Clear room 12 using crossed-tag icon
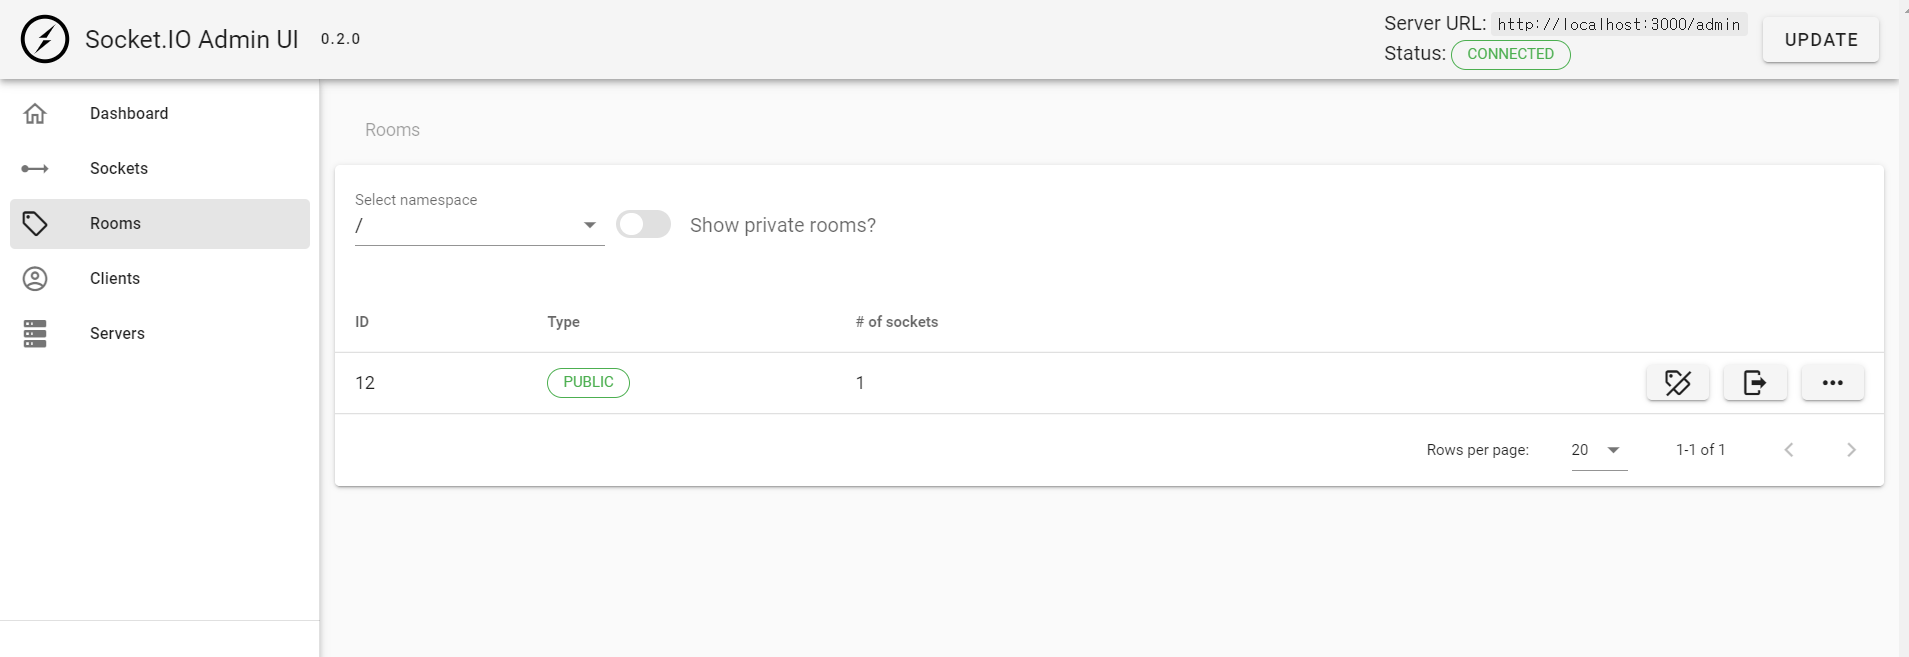This screenshot has width=1909, height=657. pyautogui.click(x=1678, y=383)
